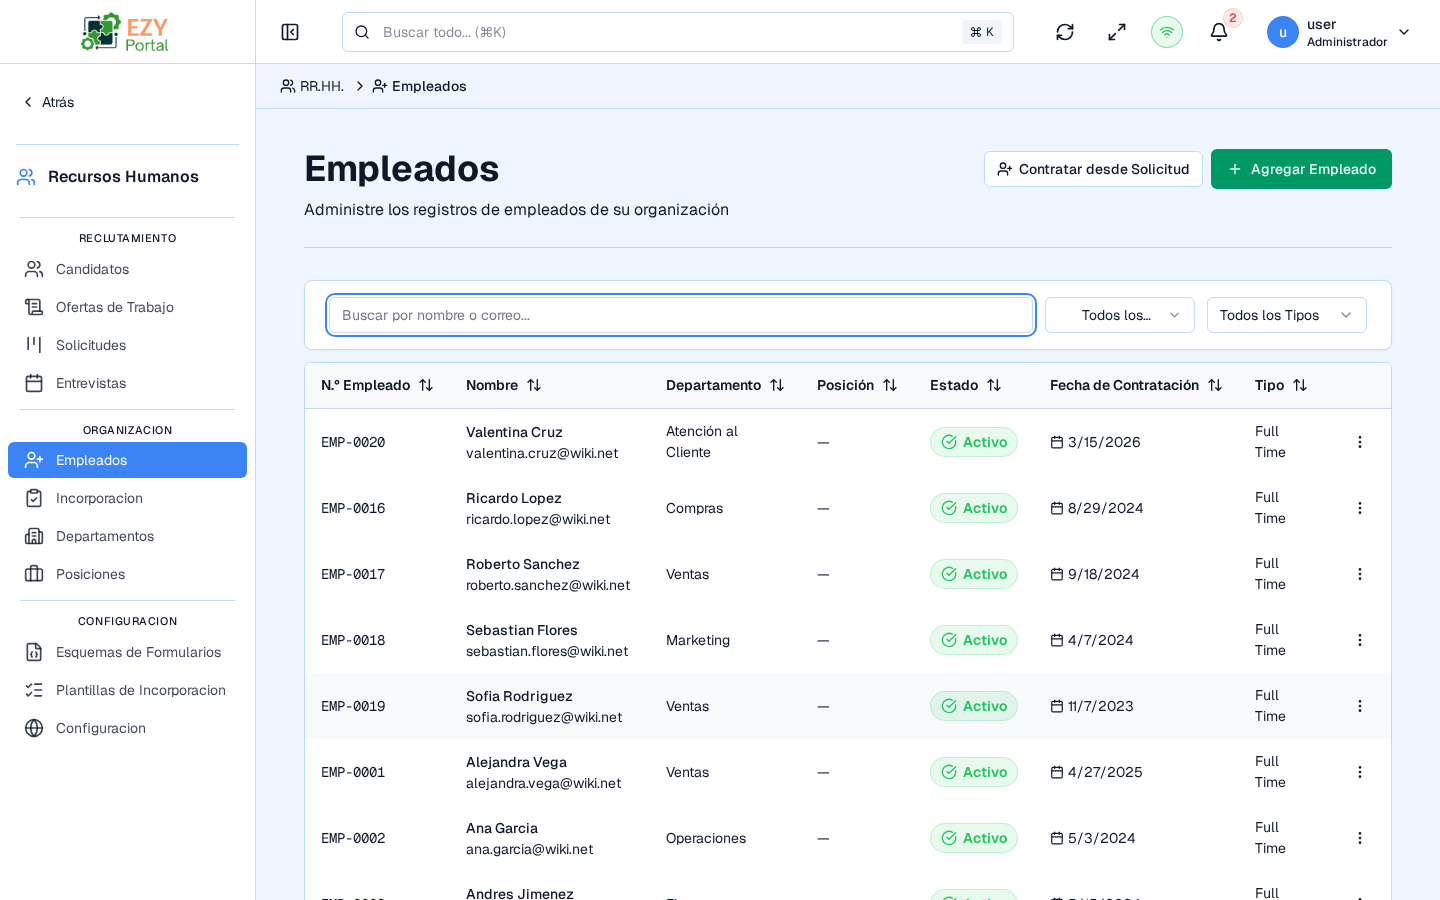This screenshot has height=900, width=1440.
Task: Open the 'Todos los Tipos' dropdown
Action: click(1287, 315)
